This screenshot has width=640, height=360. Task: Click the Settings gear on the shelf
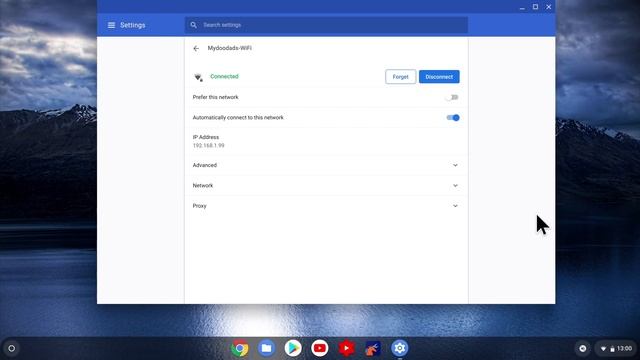[400, 348]
